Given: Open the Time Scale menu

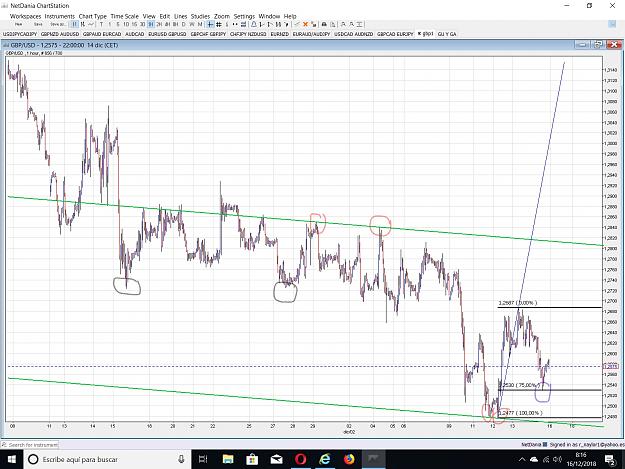Looking at the screenshot, I should 125,16.
